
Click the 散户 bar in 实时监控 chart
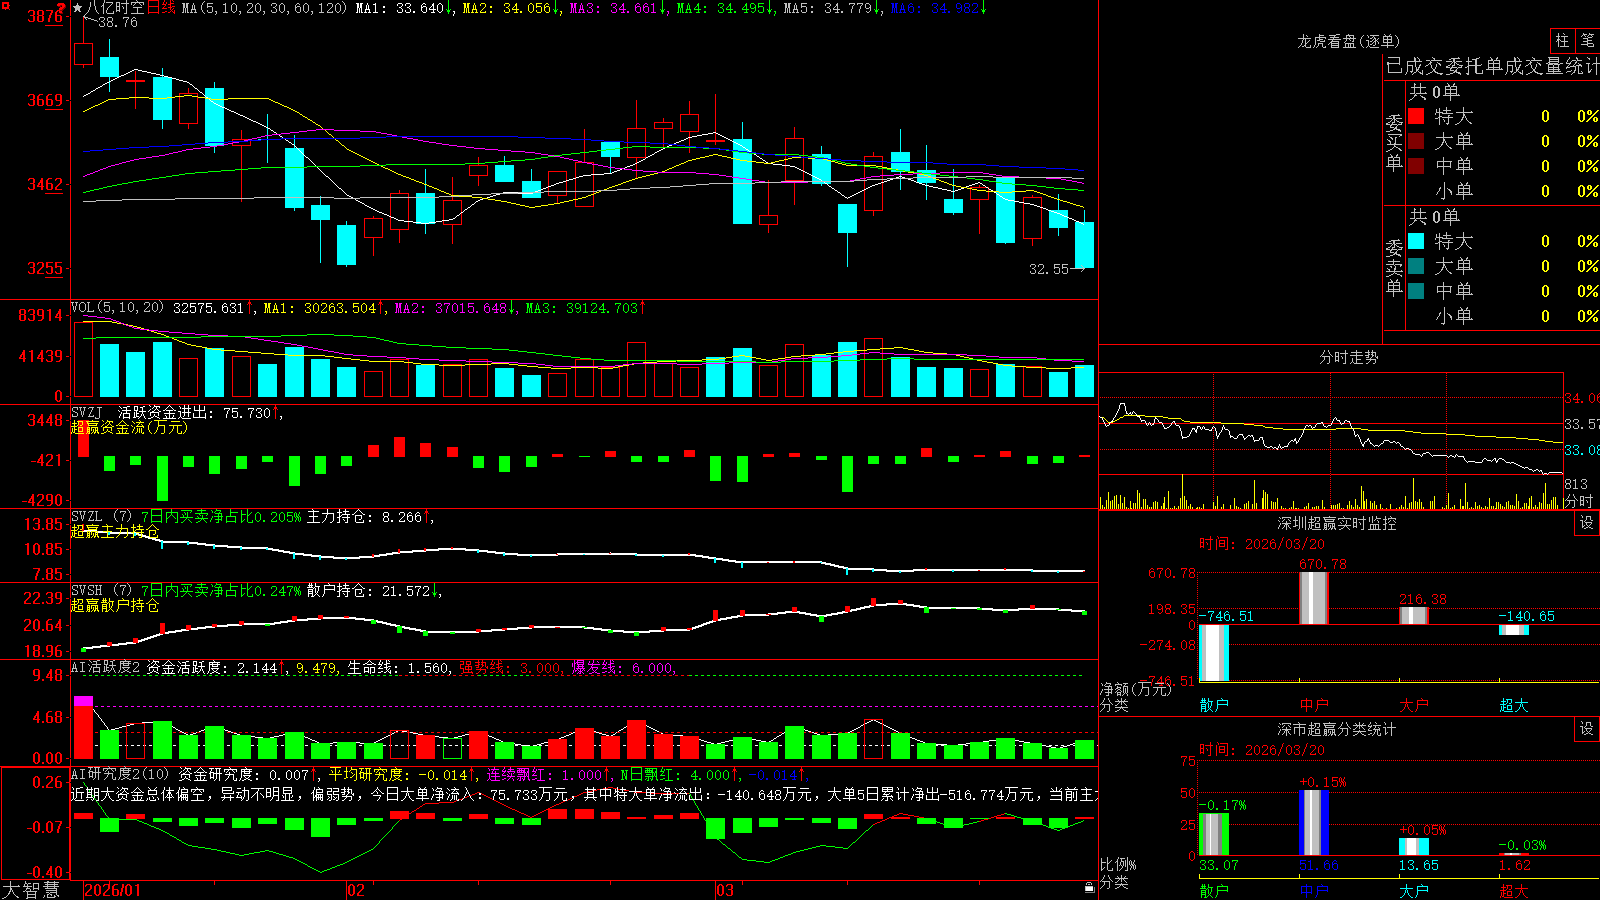[1214, 653]
